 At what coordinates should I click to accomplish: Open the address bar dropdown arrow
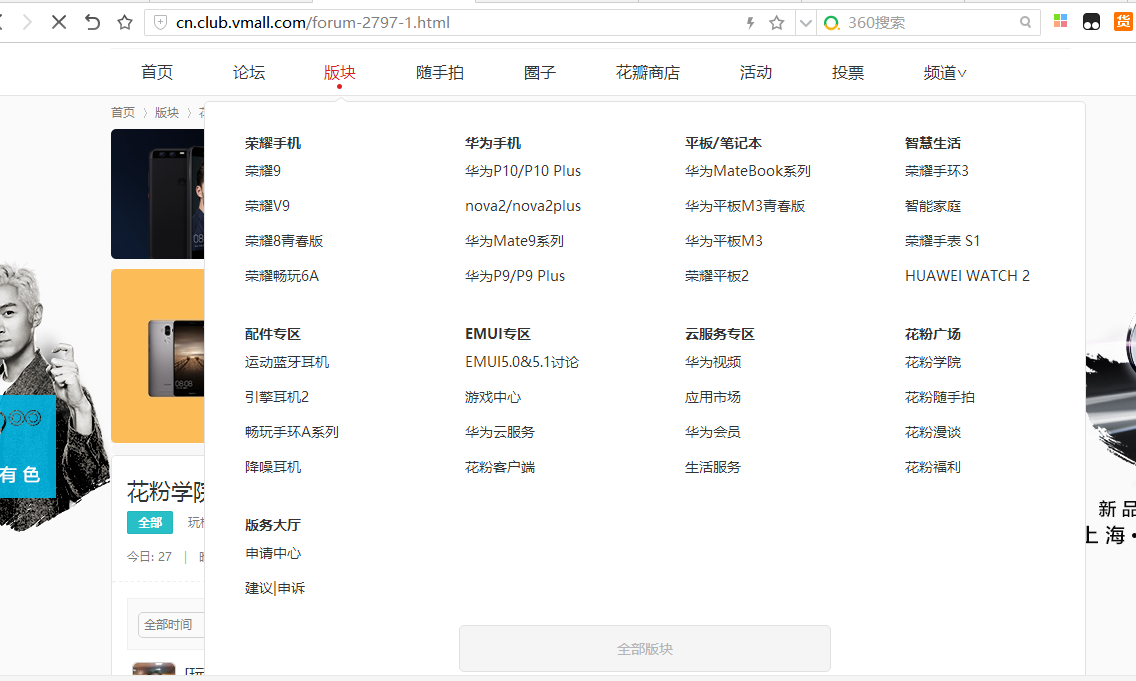coord(806,23)
